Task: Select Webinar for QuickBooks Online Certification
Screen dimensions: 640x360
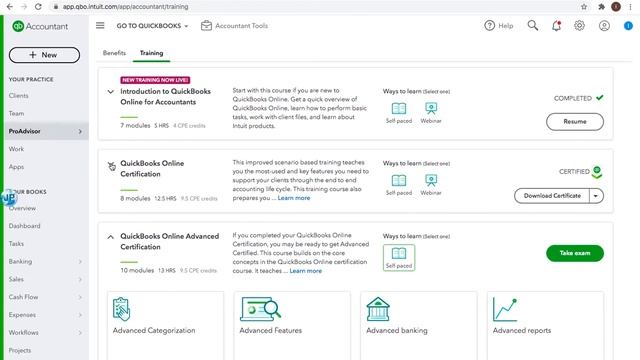Action: click(x=431, y=184)
